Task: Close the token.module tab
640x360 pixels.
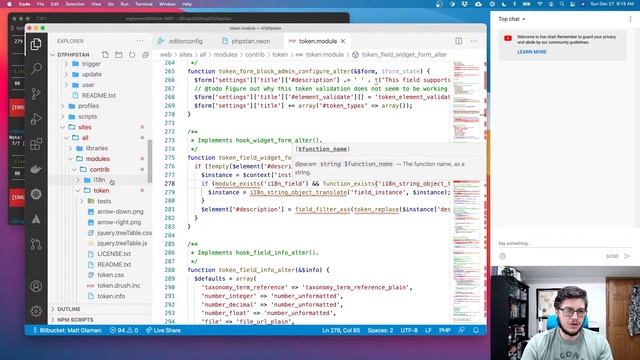Action: (343, 41)
